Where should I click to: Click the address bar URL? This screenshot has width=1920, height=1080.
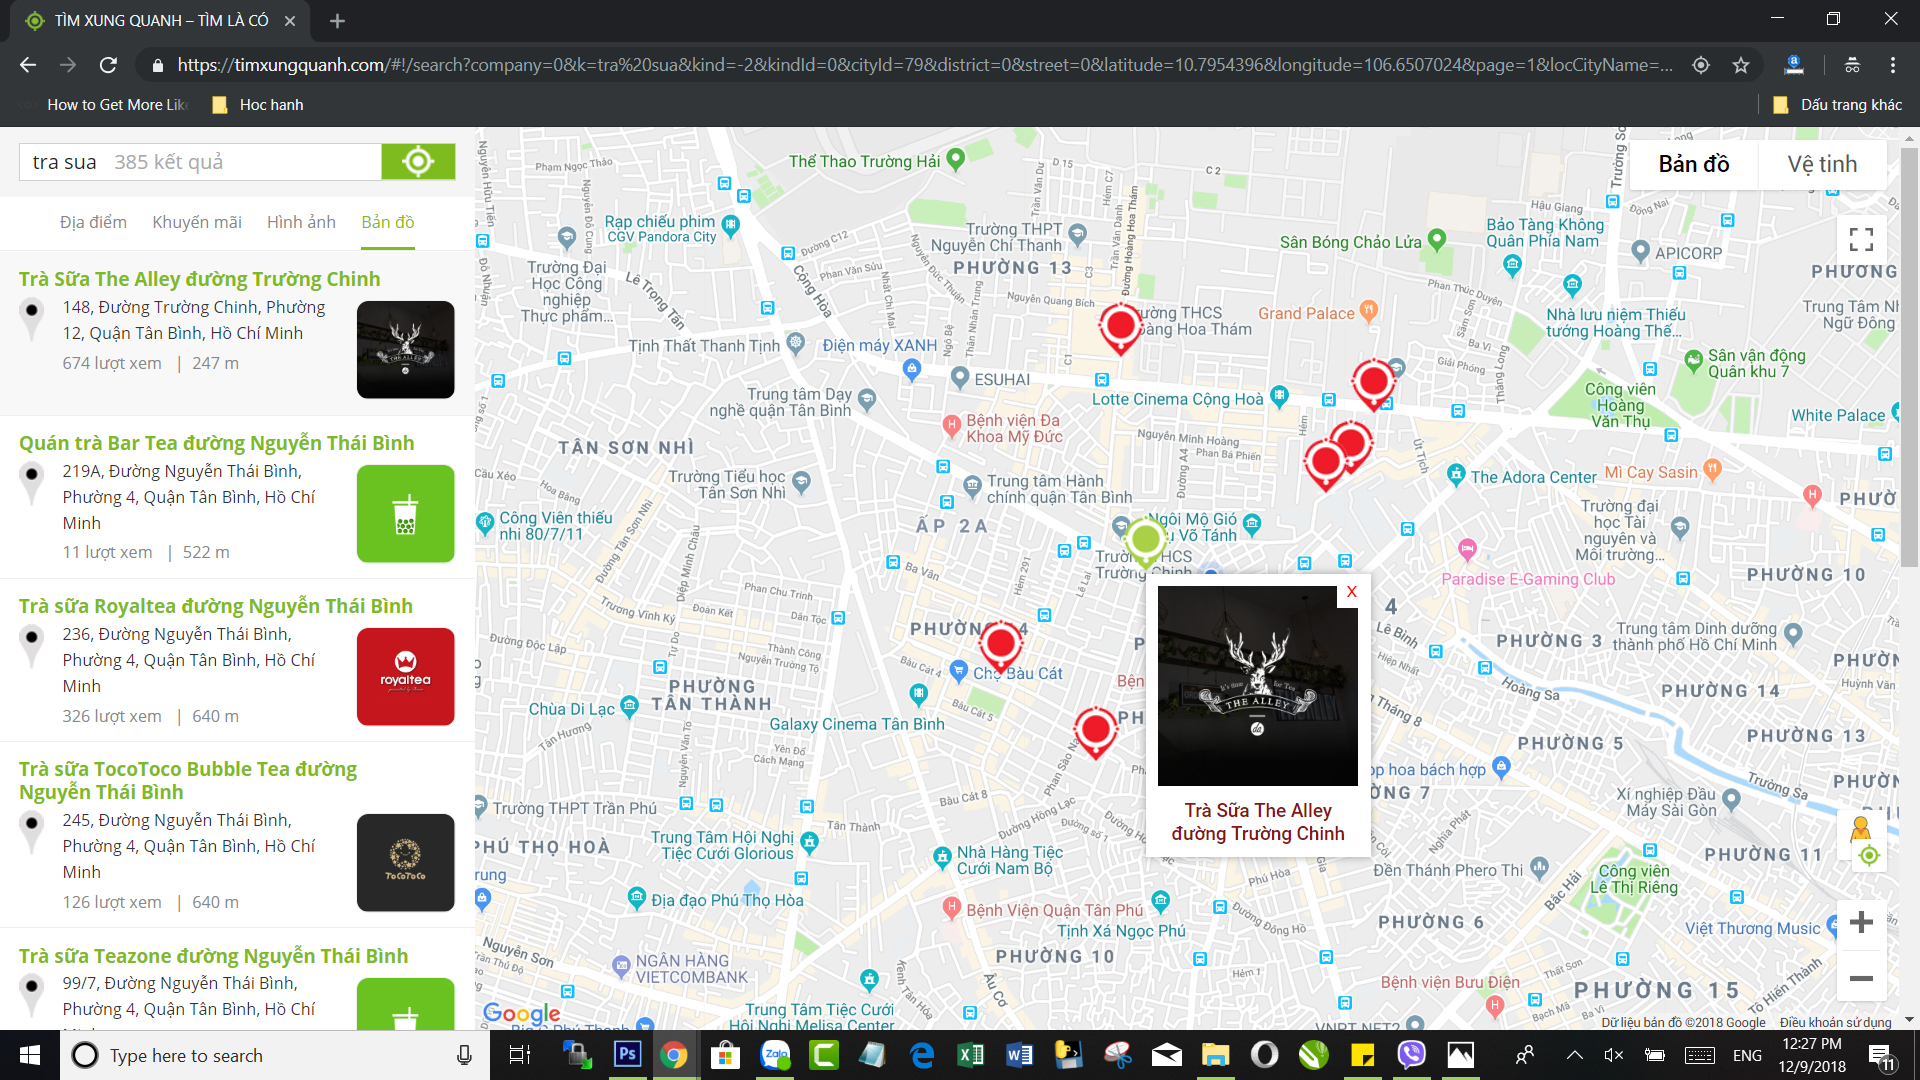pos(924,65)
